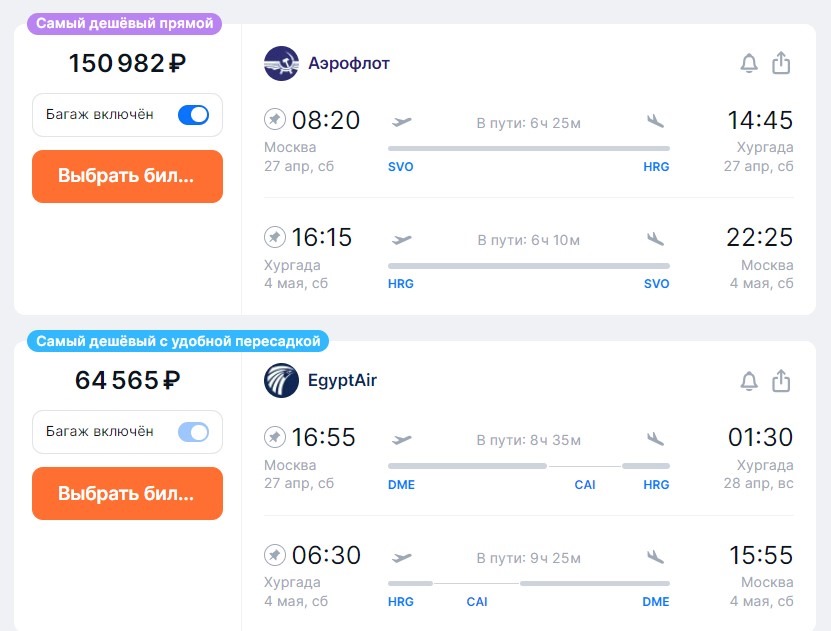The width and height of the screenshot is (831, 631).
Task: Share the Aeroflot ticket
Action: (781, 63)
